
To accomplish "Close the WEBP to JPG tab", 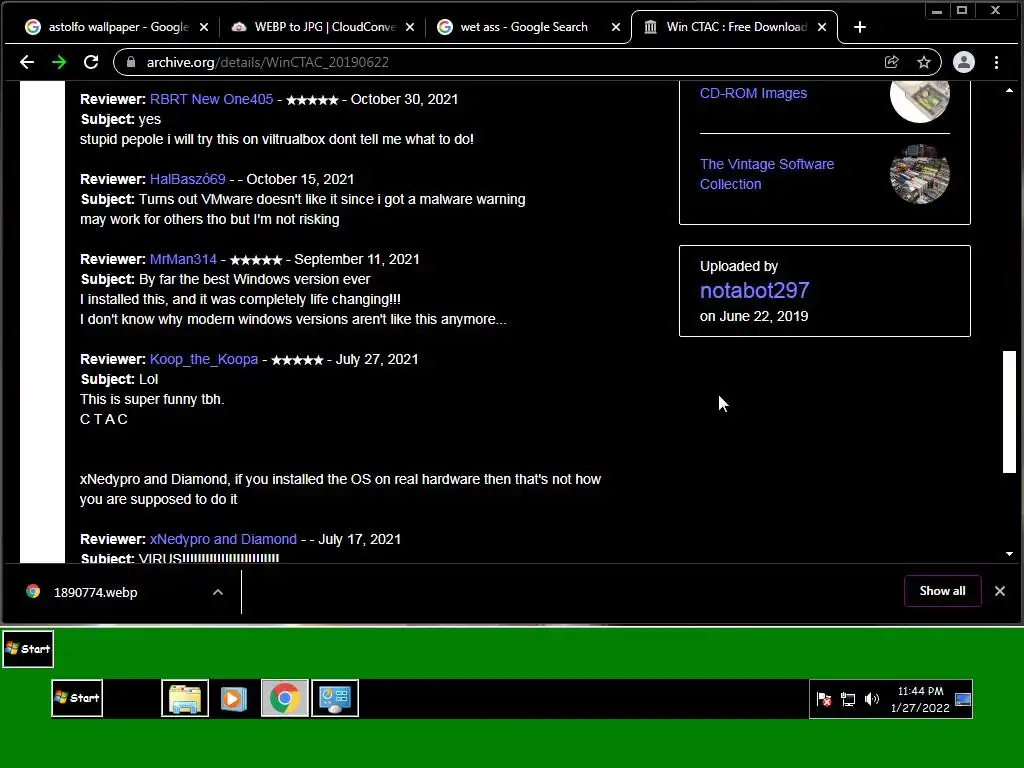I will [409, 27].
